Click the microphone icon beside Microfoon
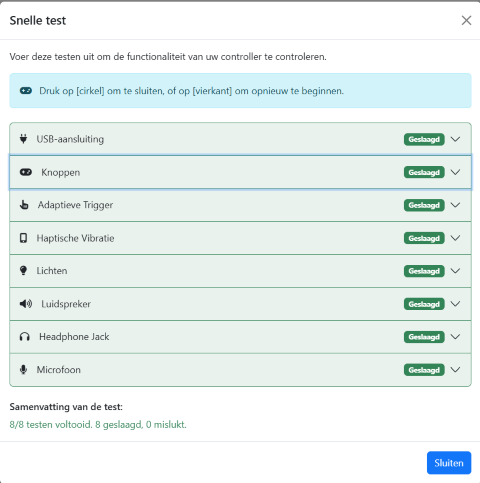The image size is (480, 483). point(23,370)
